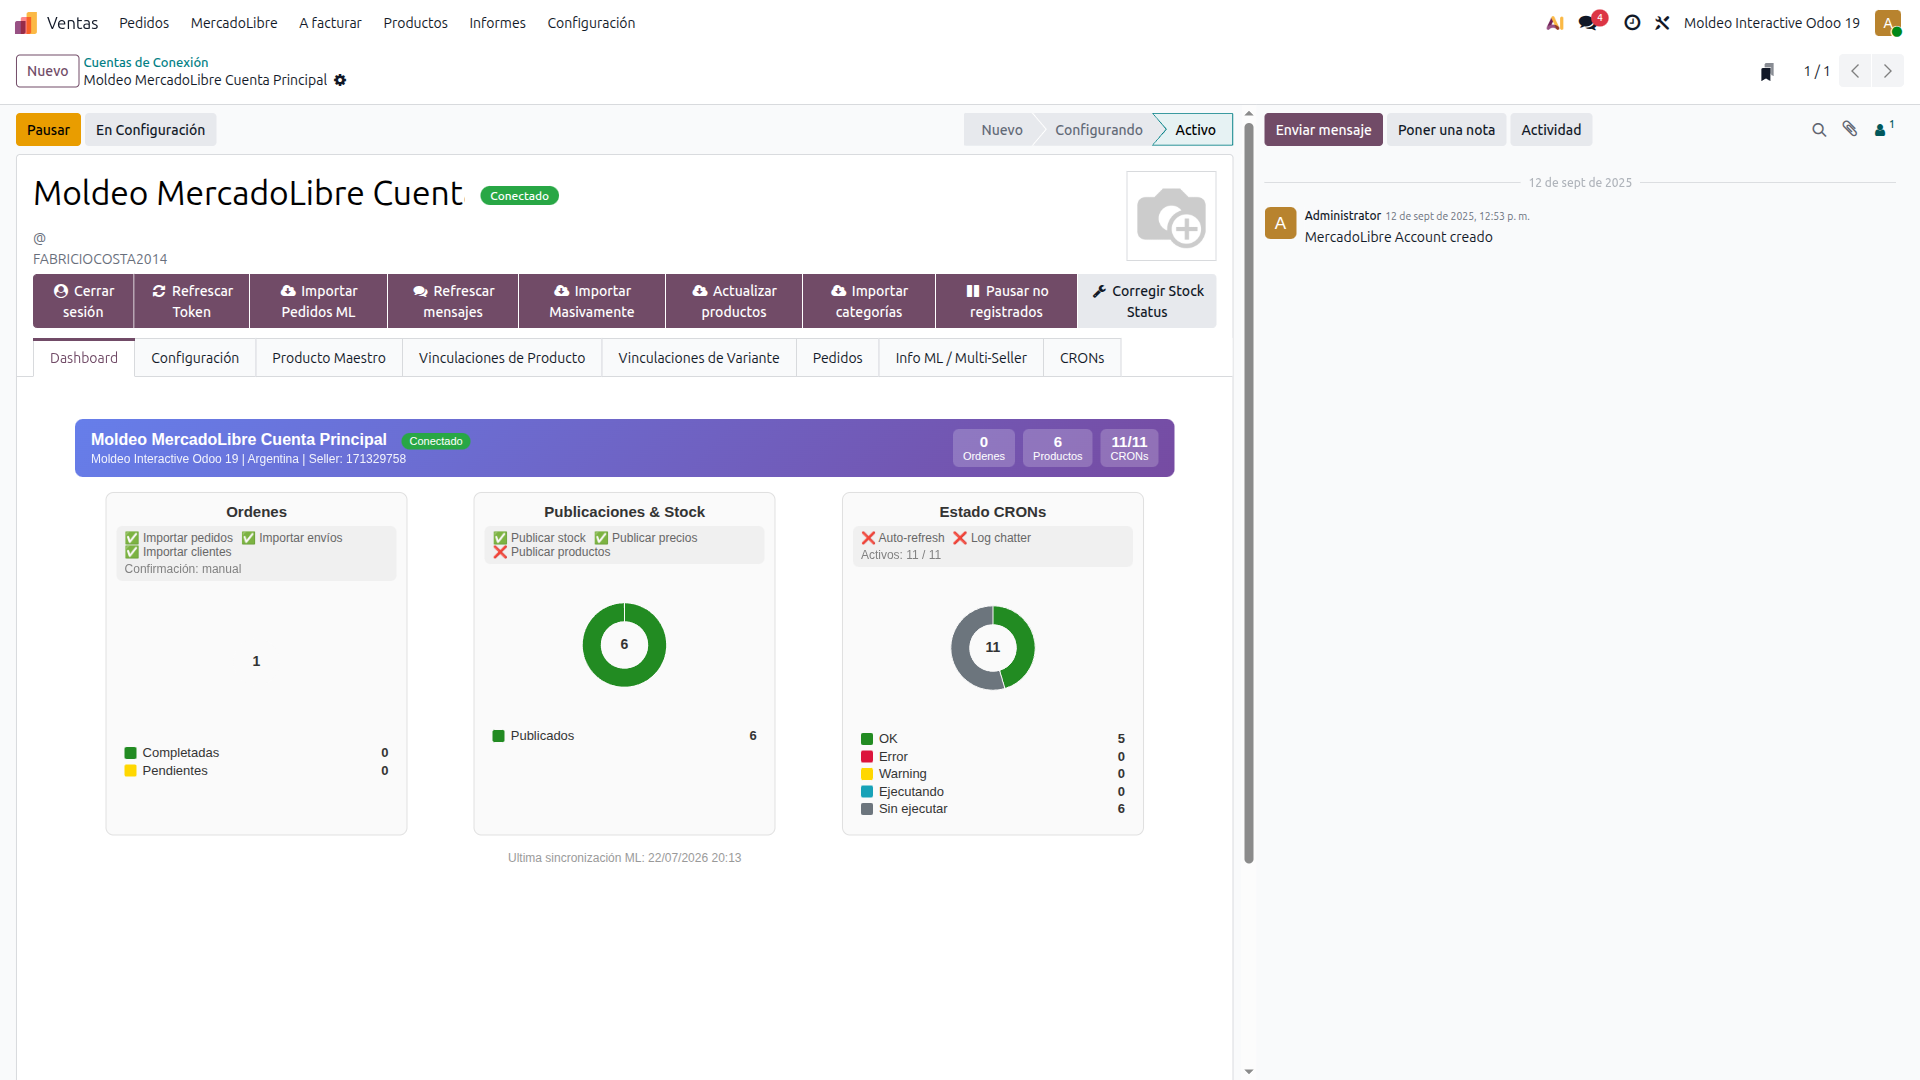Click the 0 Ordenes stat box
1920x1080 pixels.
pyautogui.click(x=984, y=448)
